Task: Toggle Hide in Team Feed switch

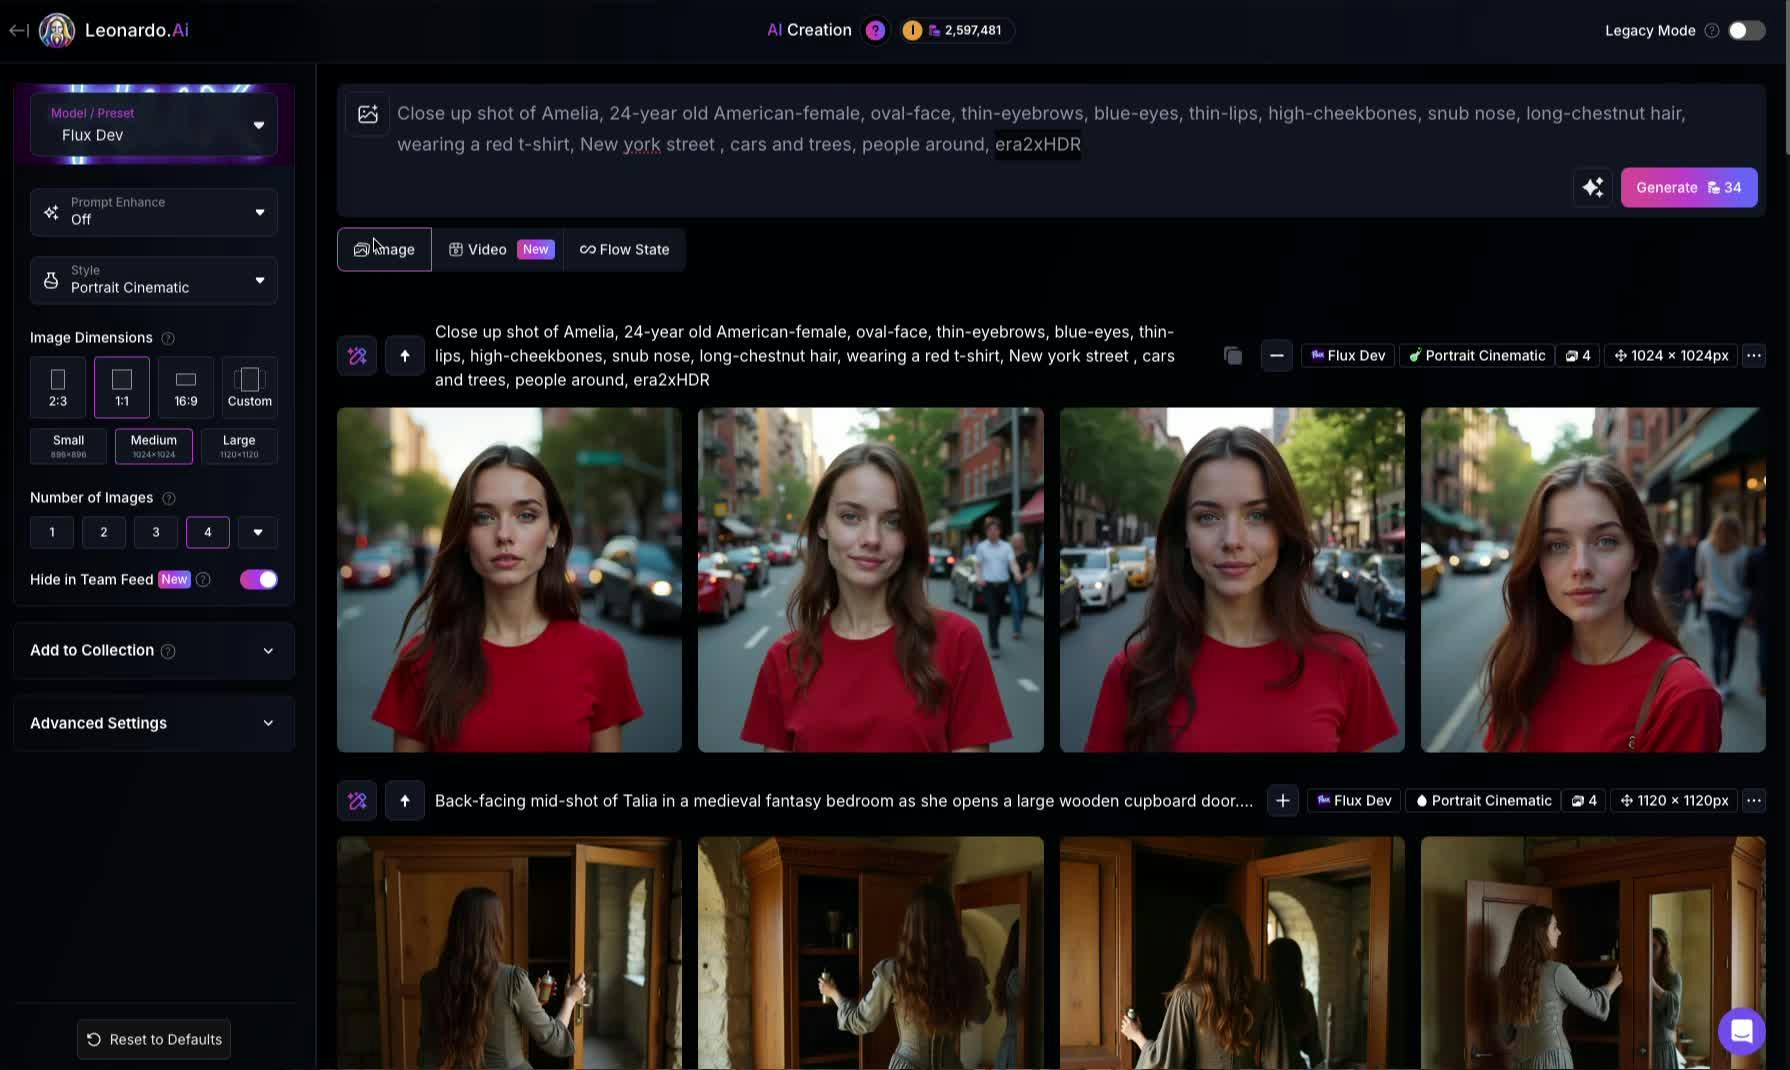Action: point(258,580)
